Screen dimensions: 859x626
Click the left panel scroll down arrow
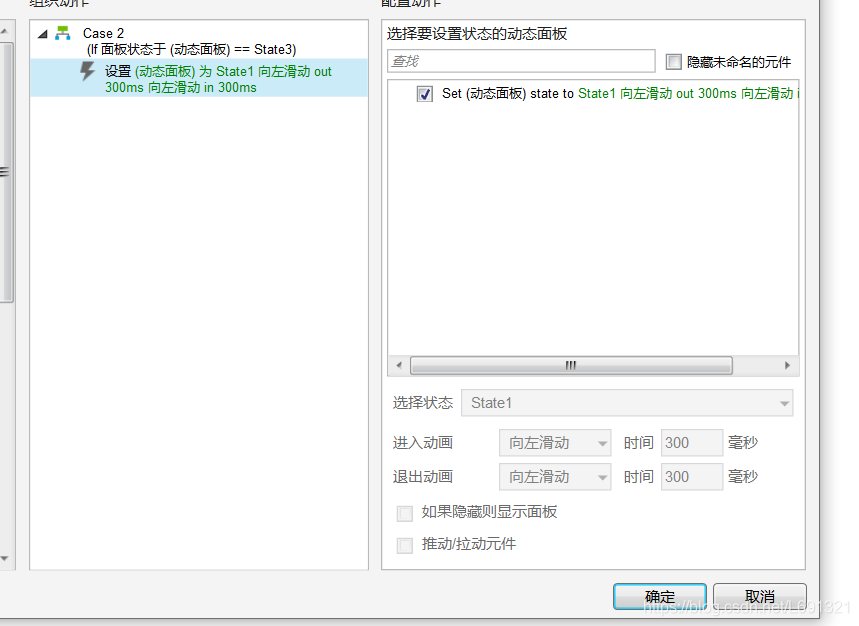click(x=5, y=559)
